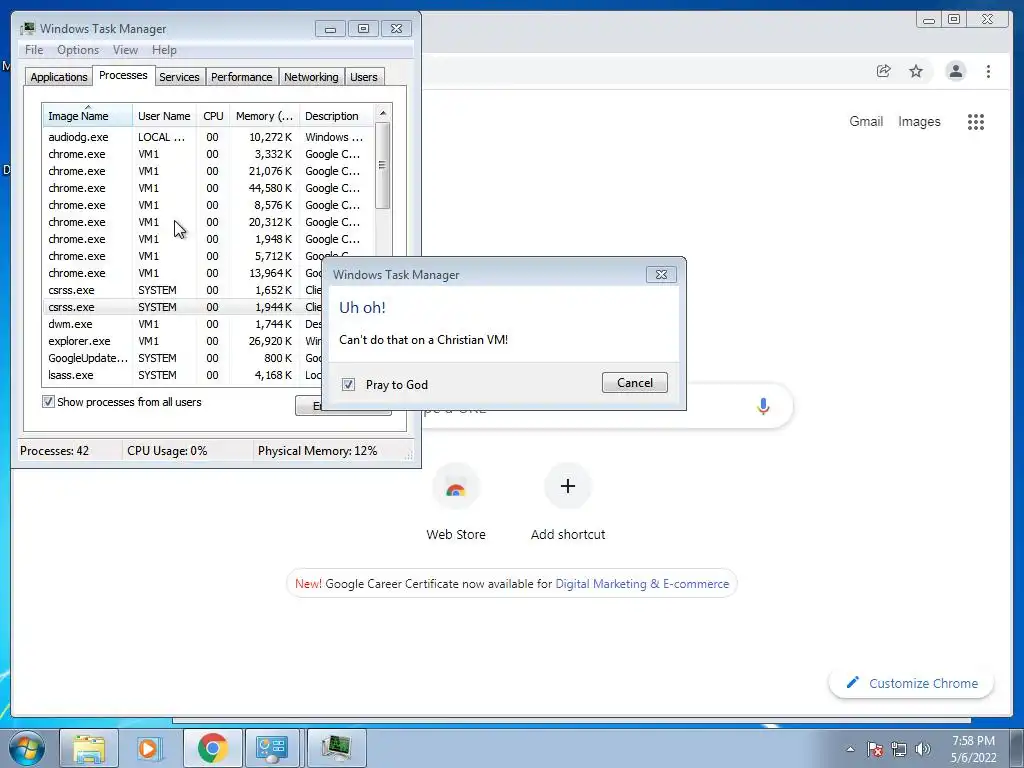Screen dimensions: 1024x768
Task: Switch to Performance tab
Action: tap(241, 76)
